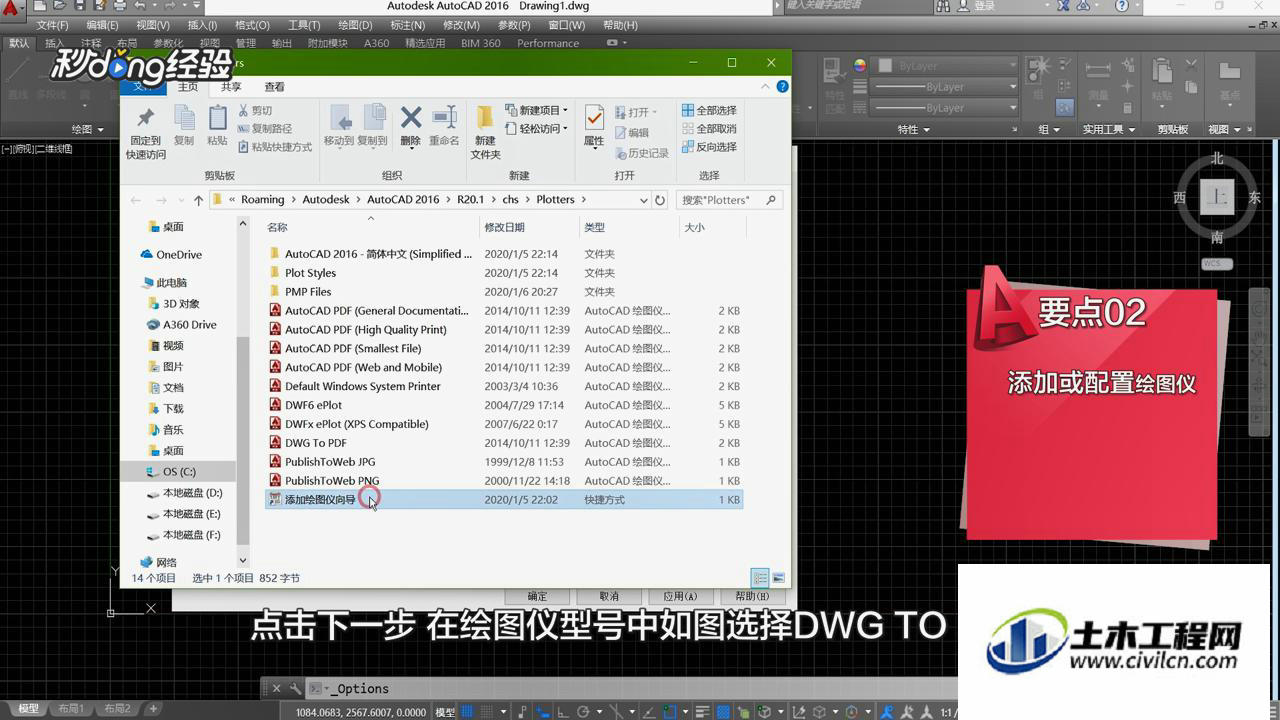Click the OK button in Options dialog
Viewport: 1280px width, 720px height.
click(x=537, y=597)
